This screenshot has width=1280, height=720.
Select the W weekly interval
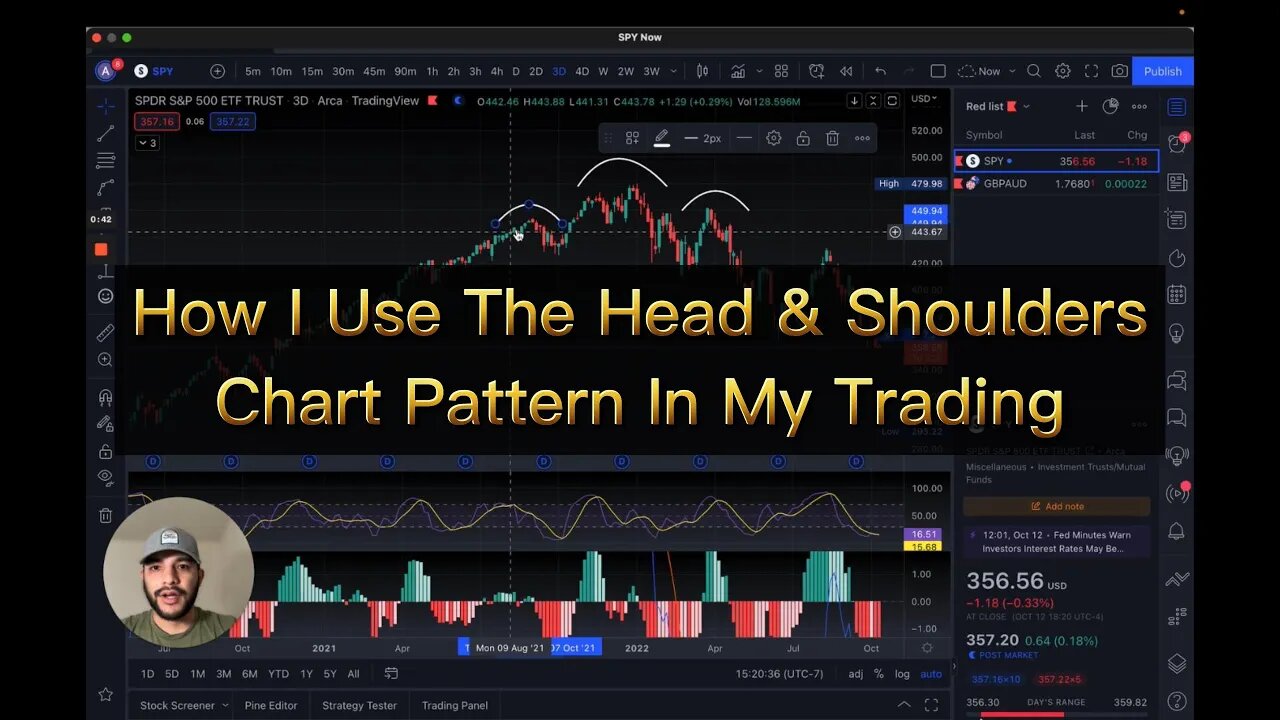pos(603,71)
